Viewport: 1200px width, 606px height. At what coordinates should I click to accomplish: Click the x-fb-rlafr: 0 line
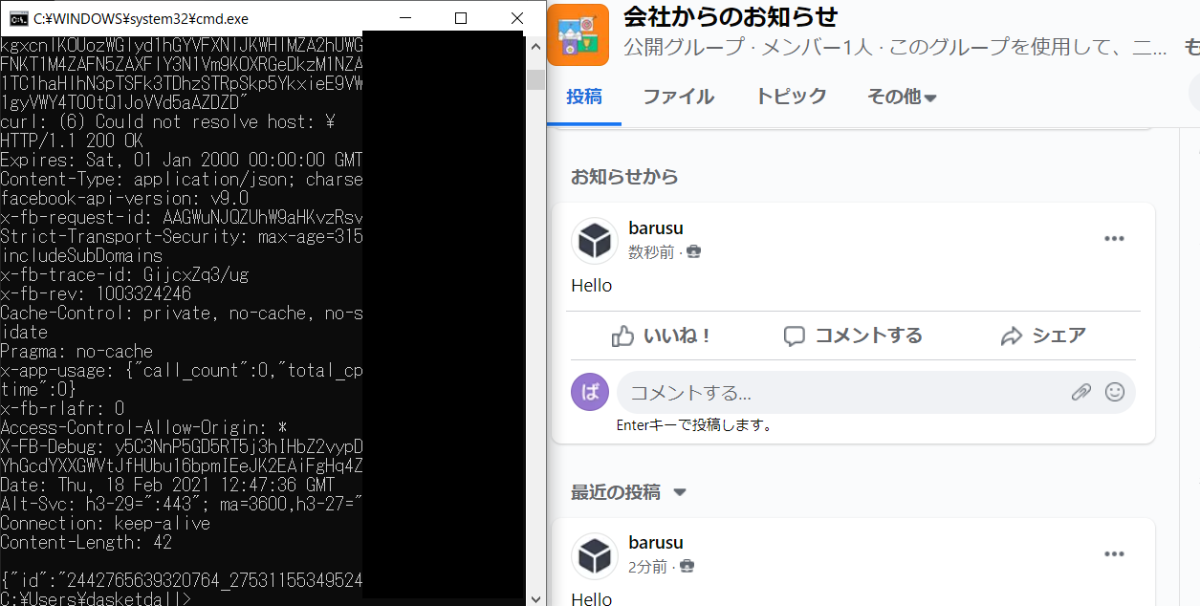(x=62, y=408)
